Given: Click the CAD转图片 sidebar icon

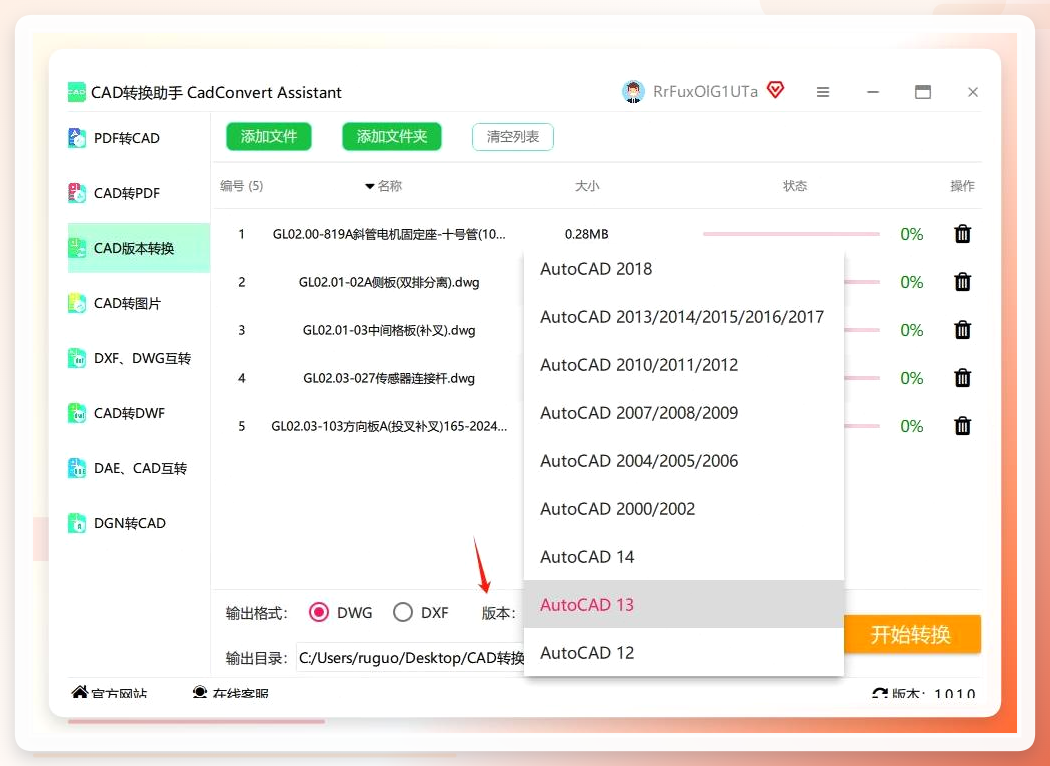Looking at the screenshot, I should [x=77, y=303].
